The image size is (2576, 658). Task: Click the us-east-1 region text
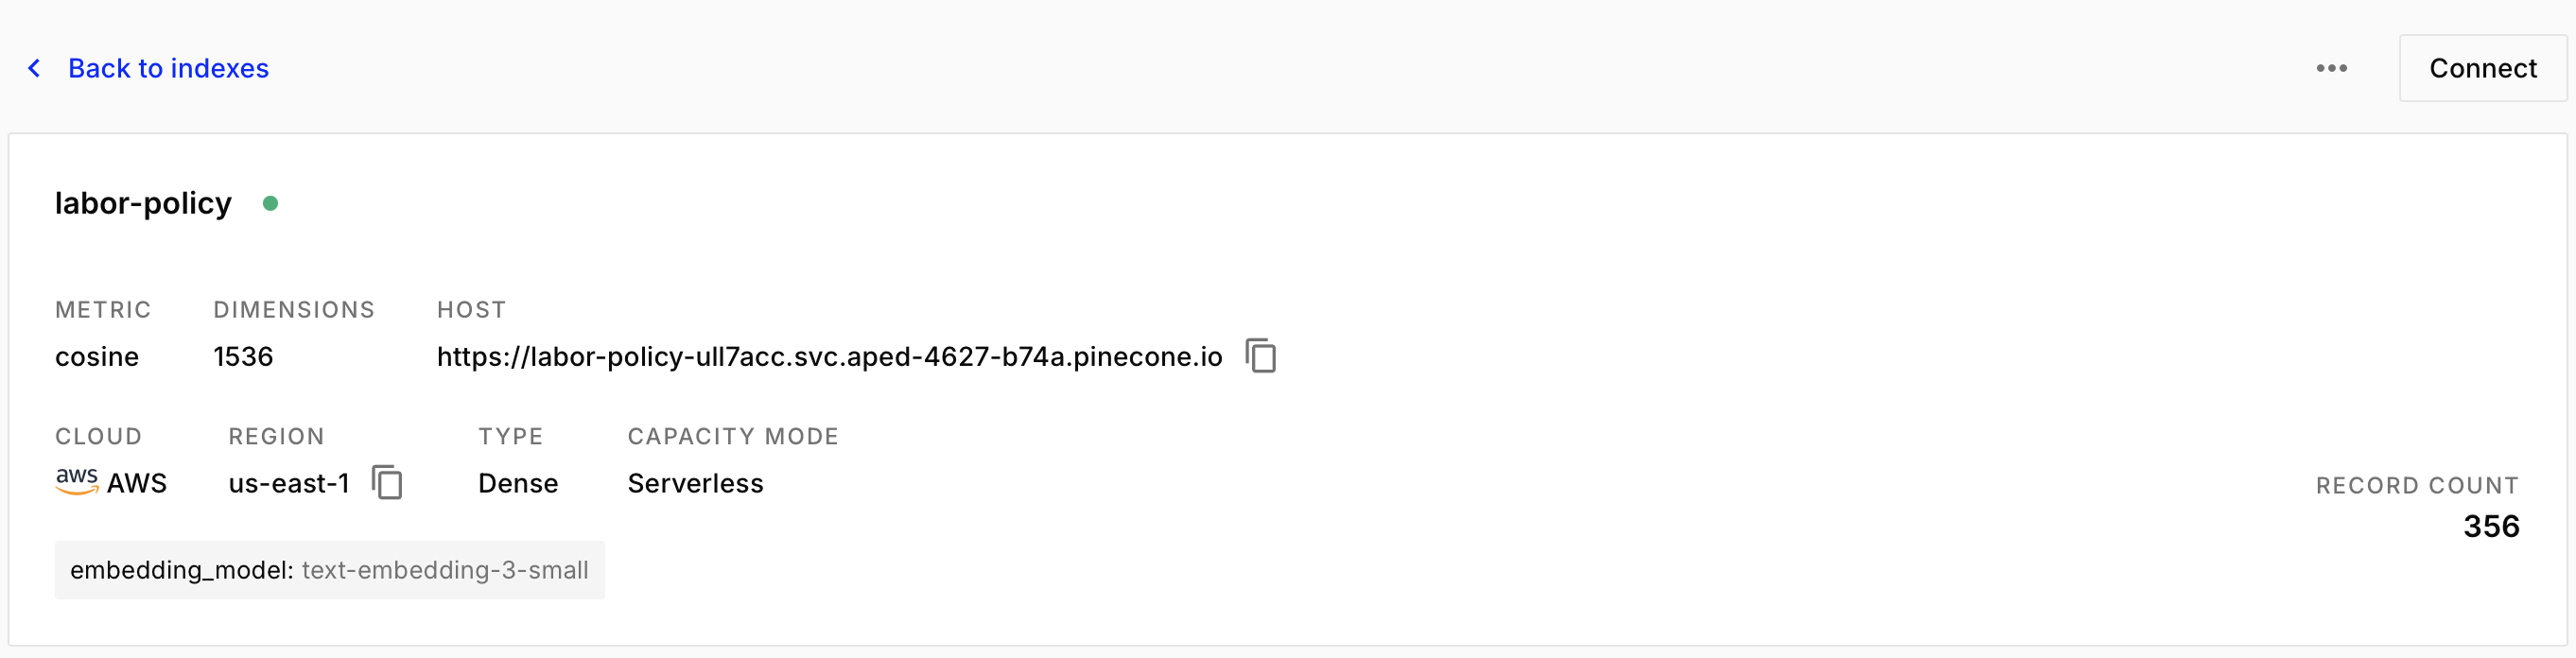(x=289, y=483)
